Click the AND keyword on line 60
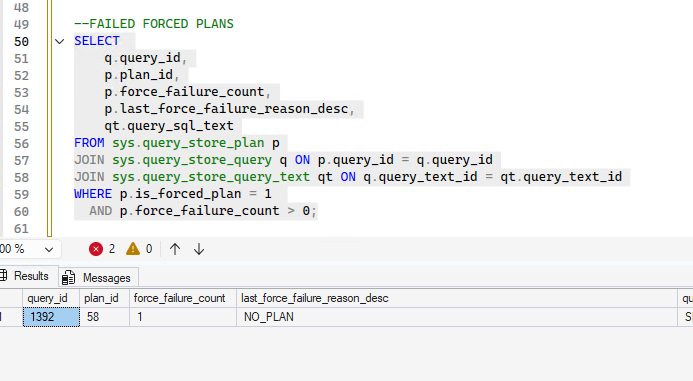693x381 pixels. [x=101, y=211]
